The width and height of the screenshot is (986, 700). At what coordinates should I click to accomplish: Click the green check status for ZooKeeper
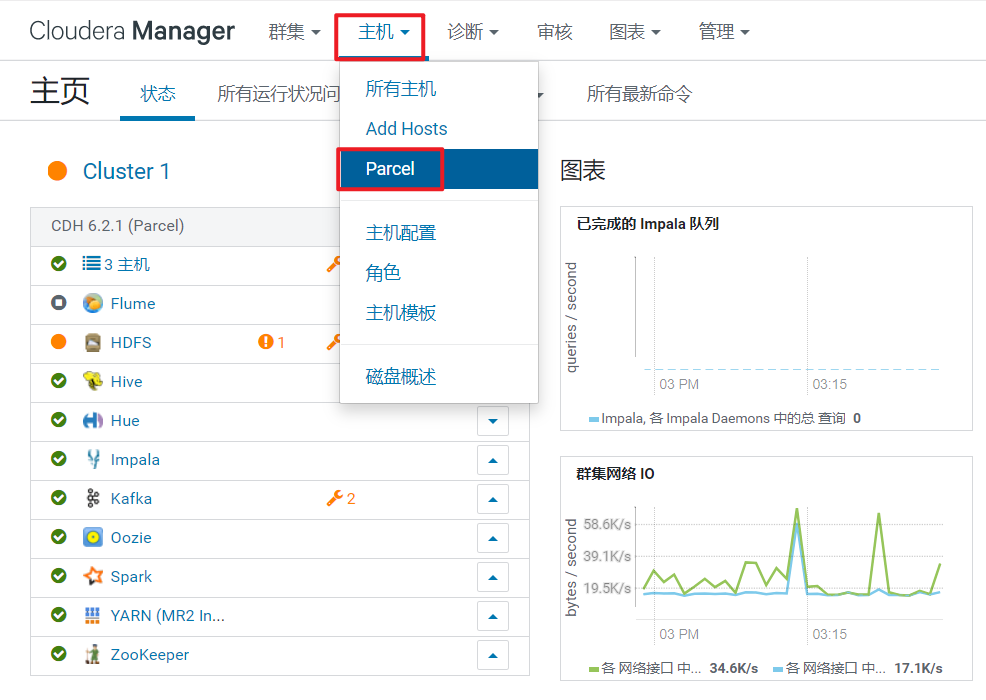click(58, 653)
